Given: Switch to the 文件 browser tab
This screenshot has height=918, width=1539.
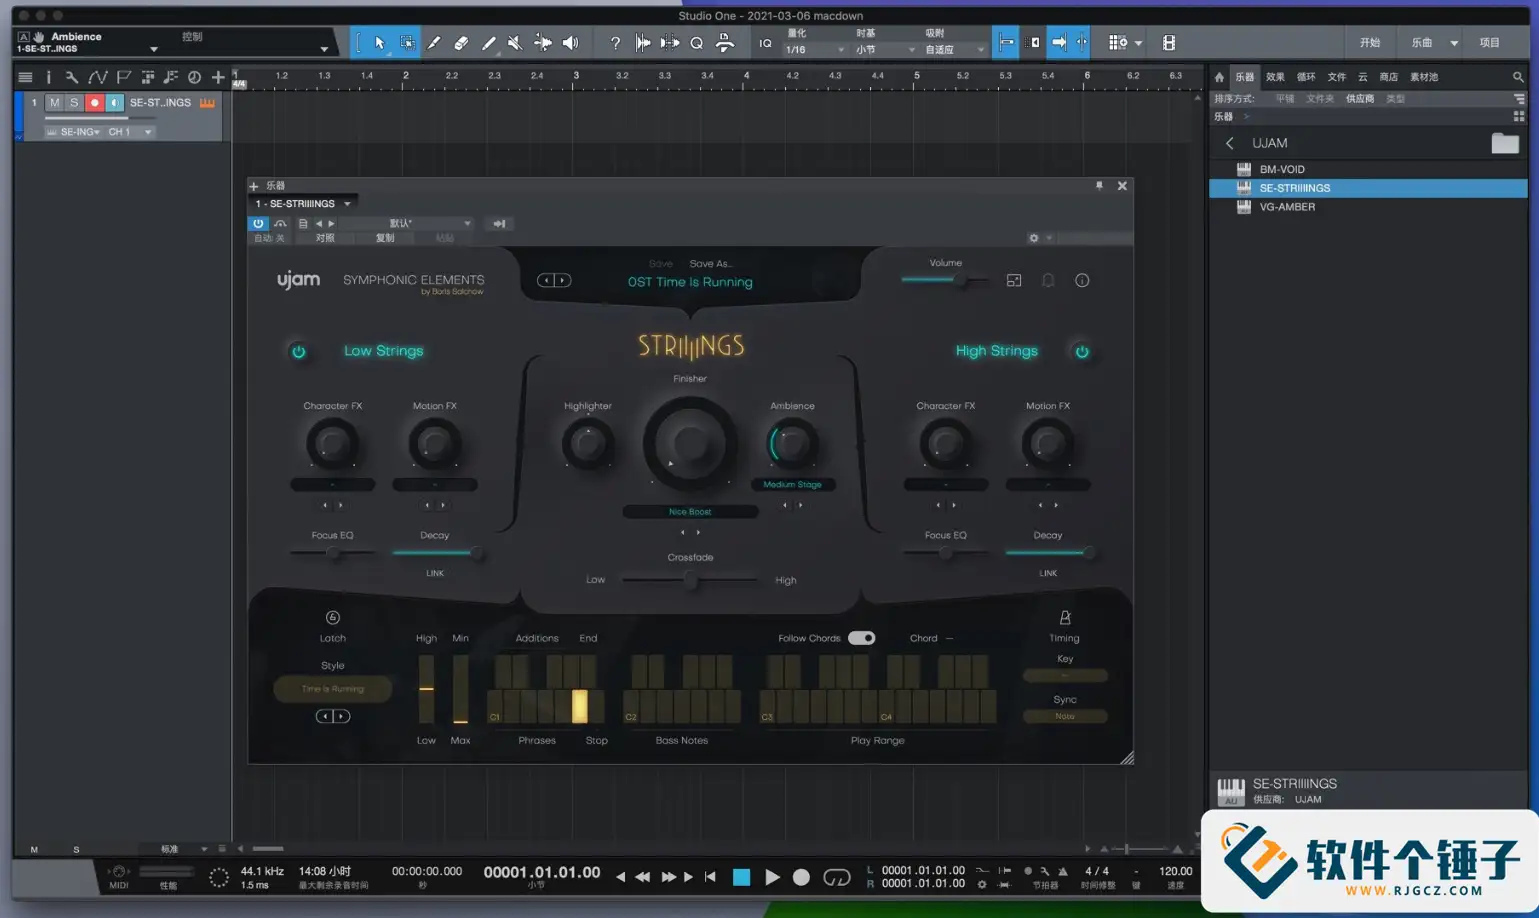Looking at the screenshot, I should click(1336, 77).
